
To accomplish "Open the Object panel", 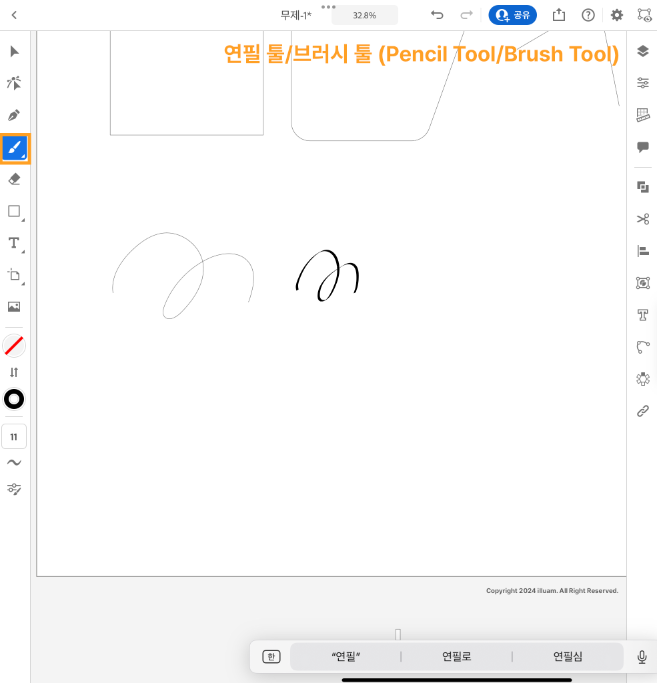I will [643, 283].
